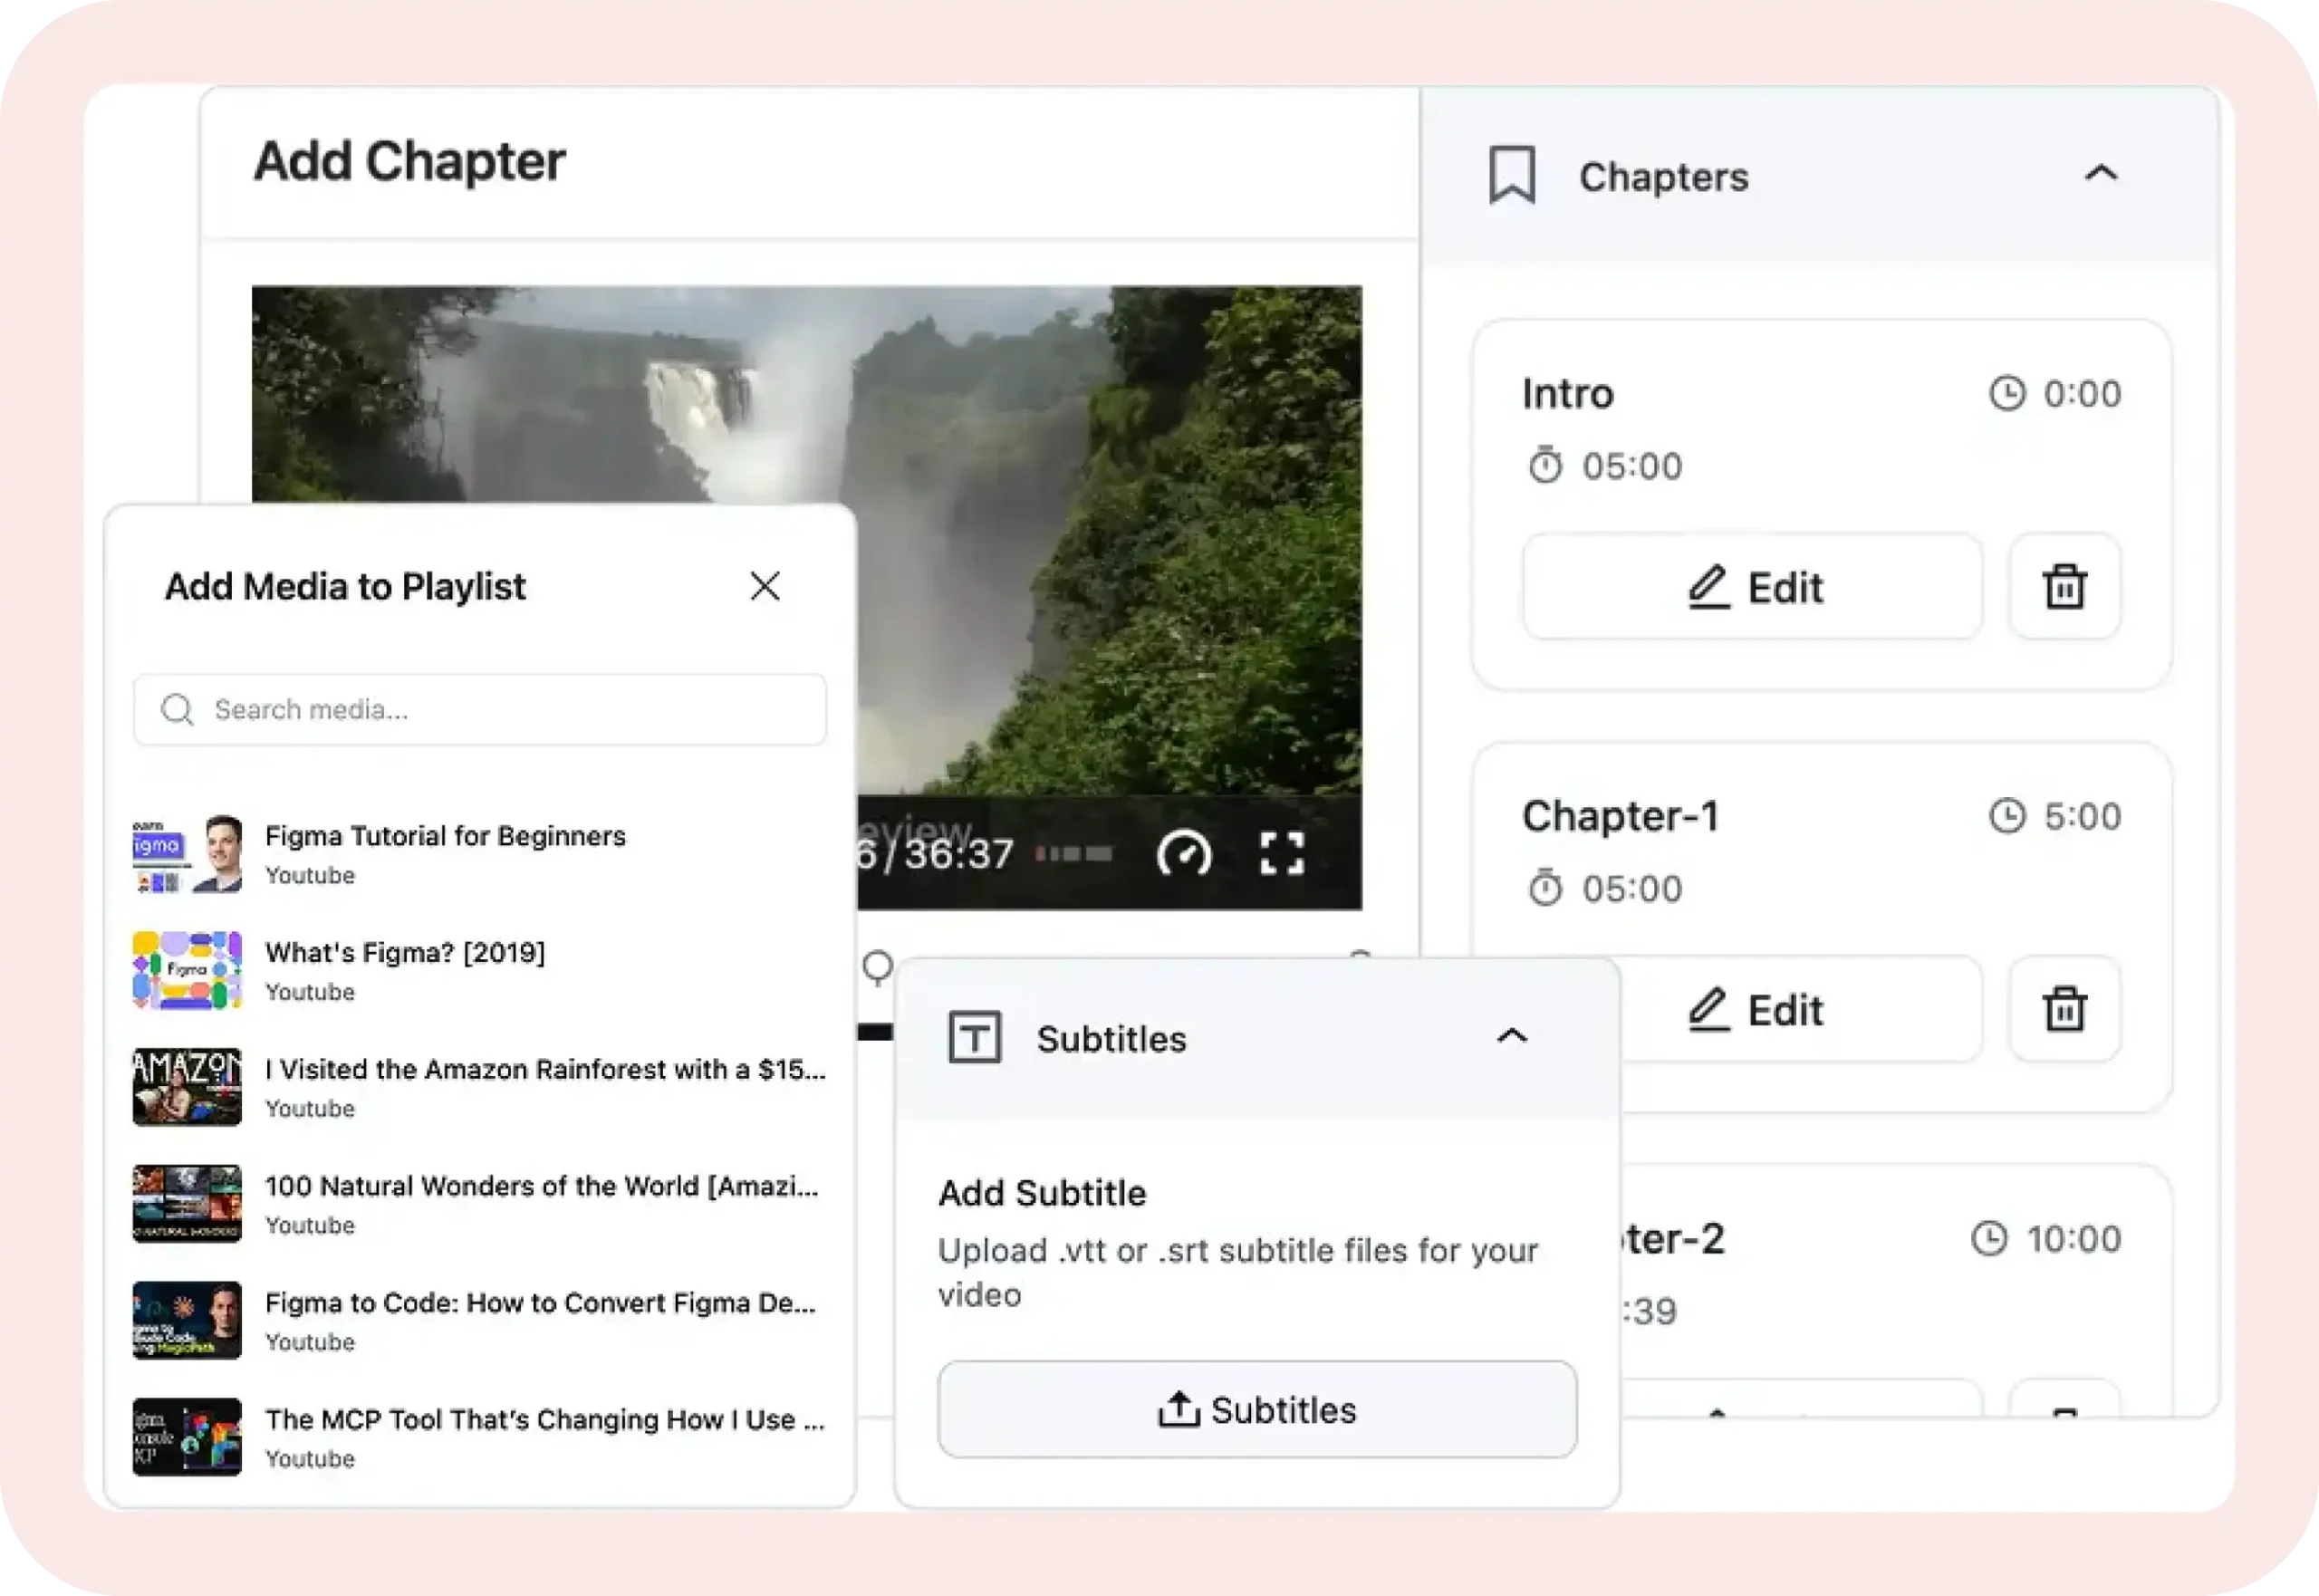Select the Amazon Rainforest video thumbnail
2319x1596 pixels.
click(187, 1087)
